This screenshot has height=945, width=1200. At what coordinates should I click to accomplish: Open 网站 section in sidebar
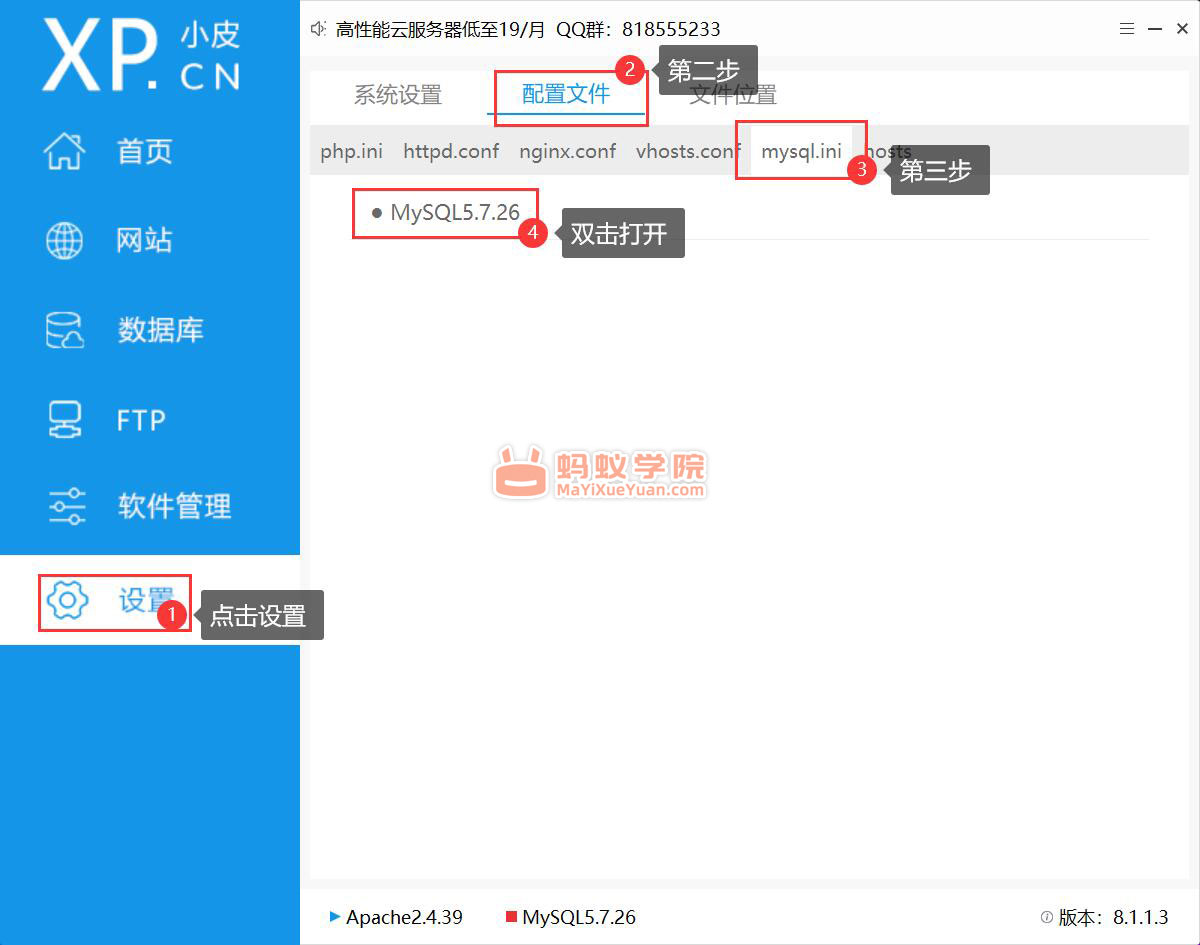click(145, 240)
